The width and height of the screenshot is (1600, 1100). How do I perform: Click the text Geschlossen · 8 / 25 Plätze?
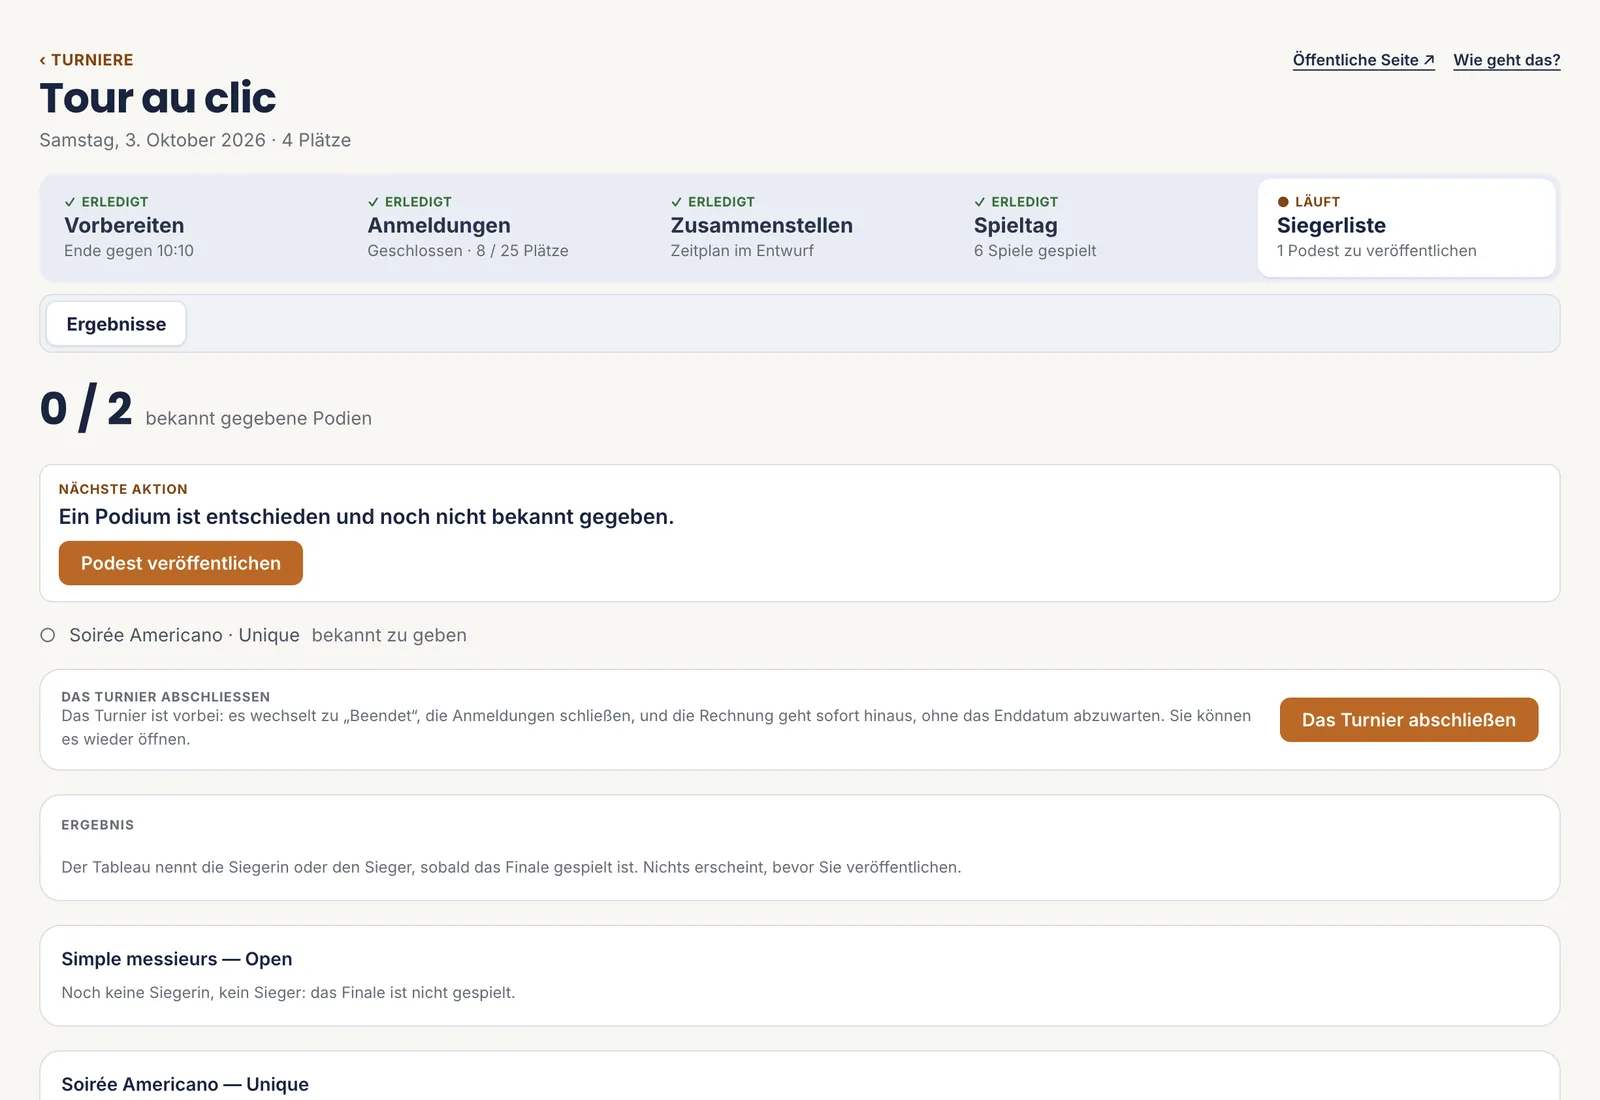tap(468, 251)
